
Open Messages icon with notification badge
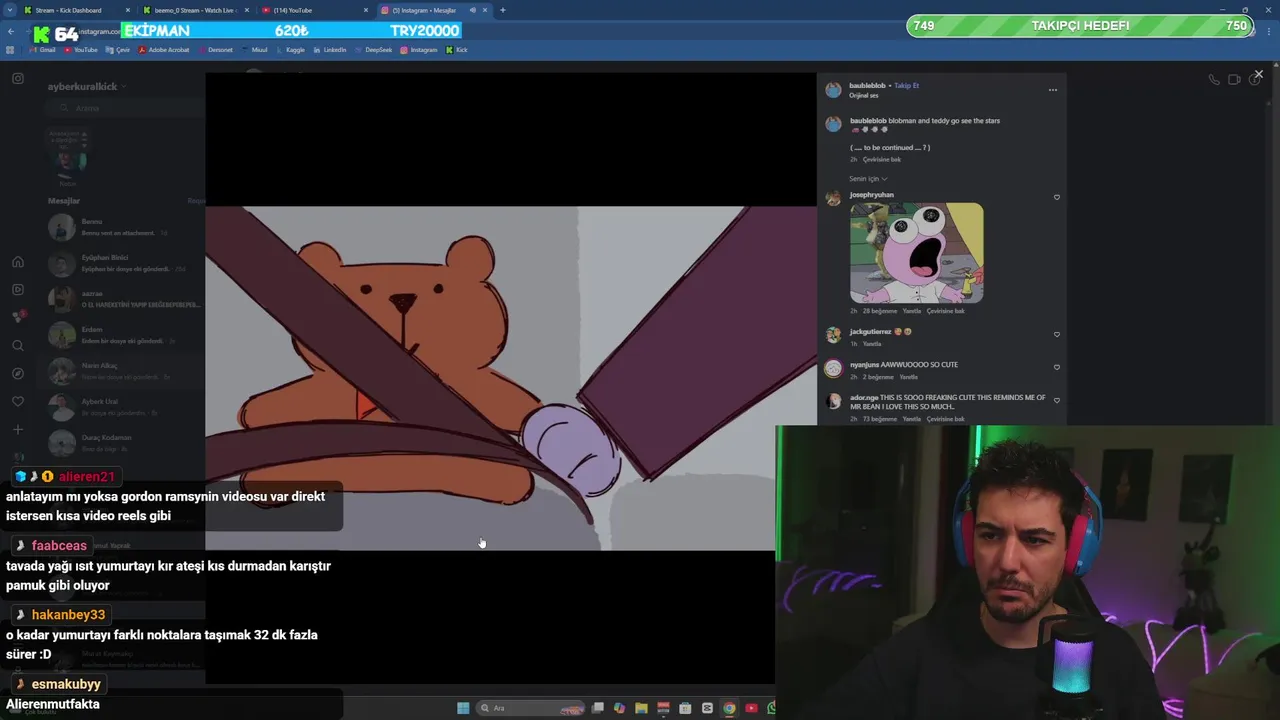[18, 317]
